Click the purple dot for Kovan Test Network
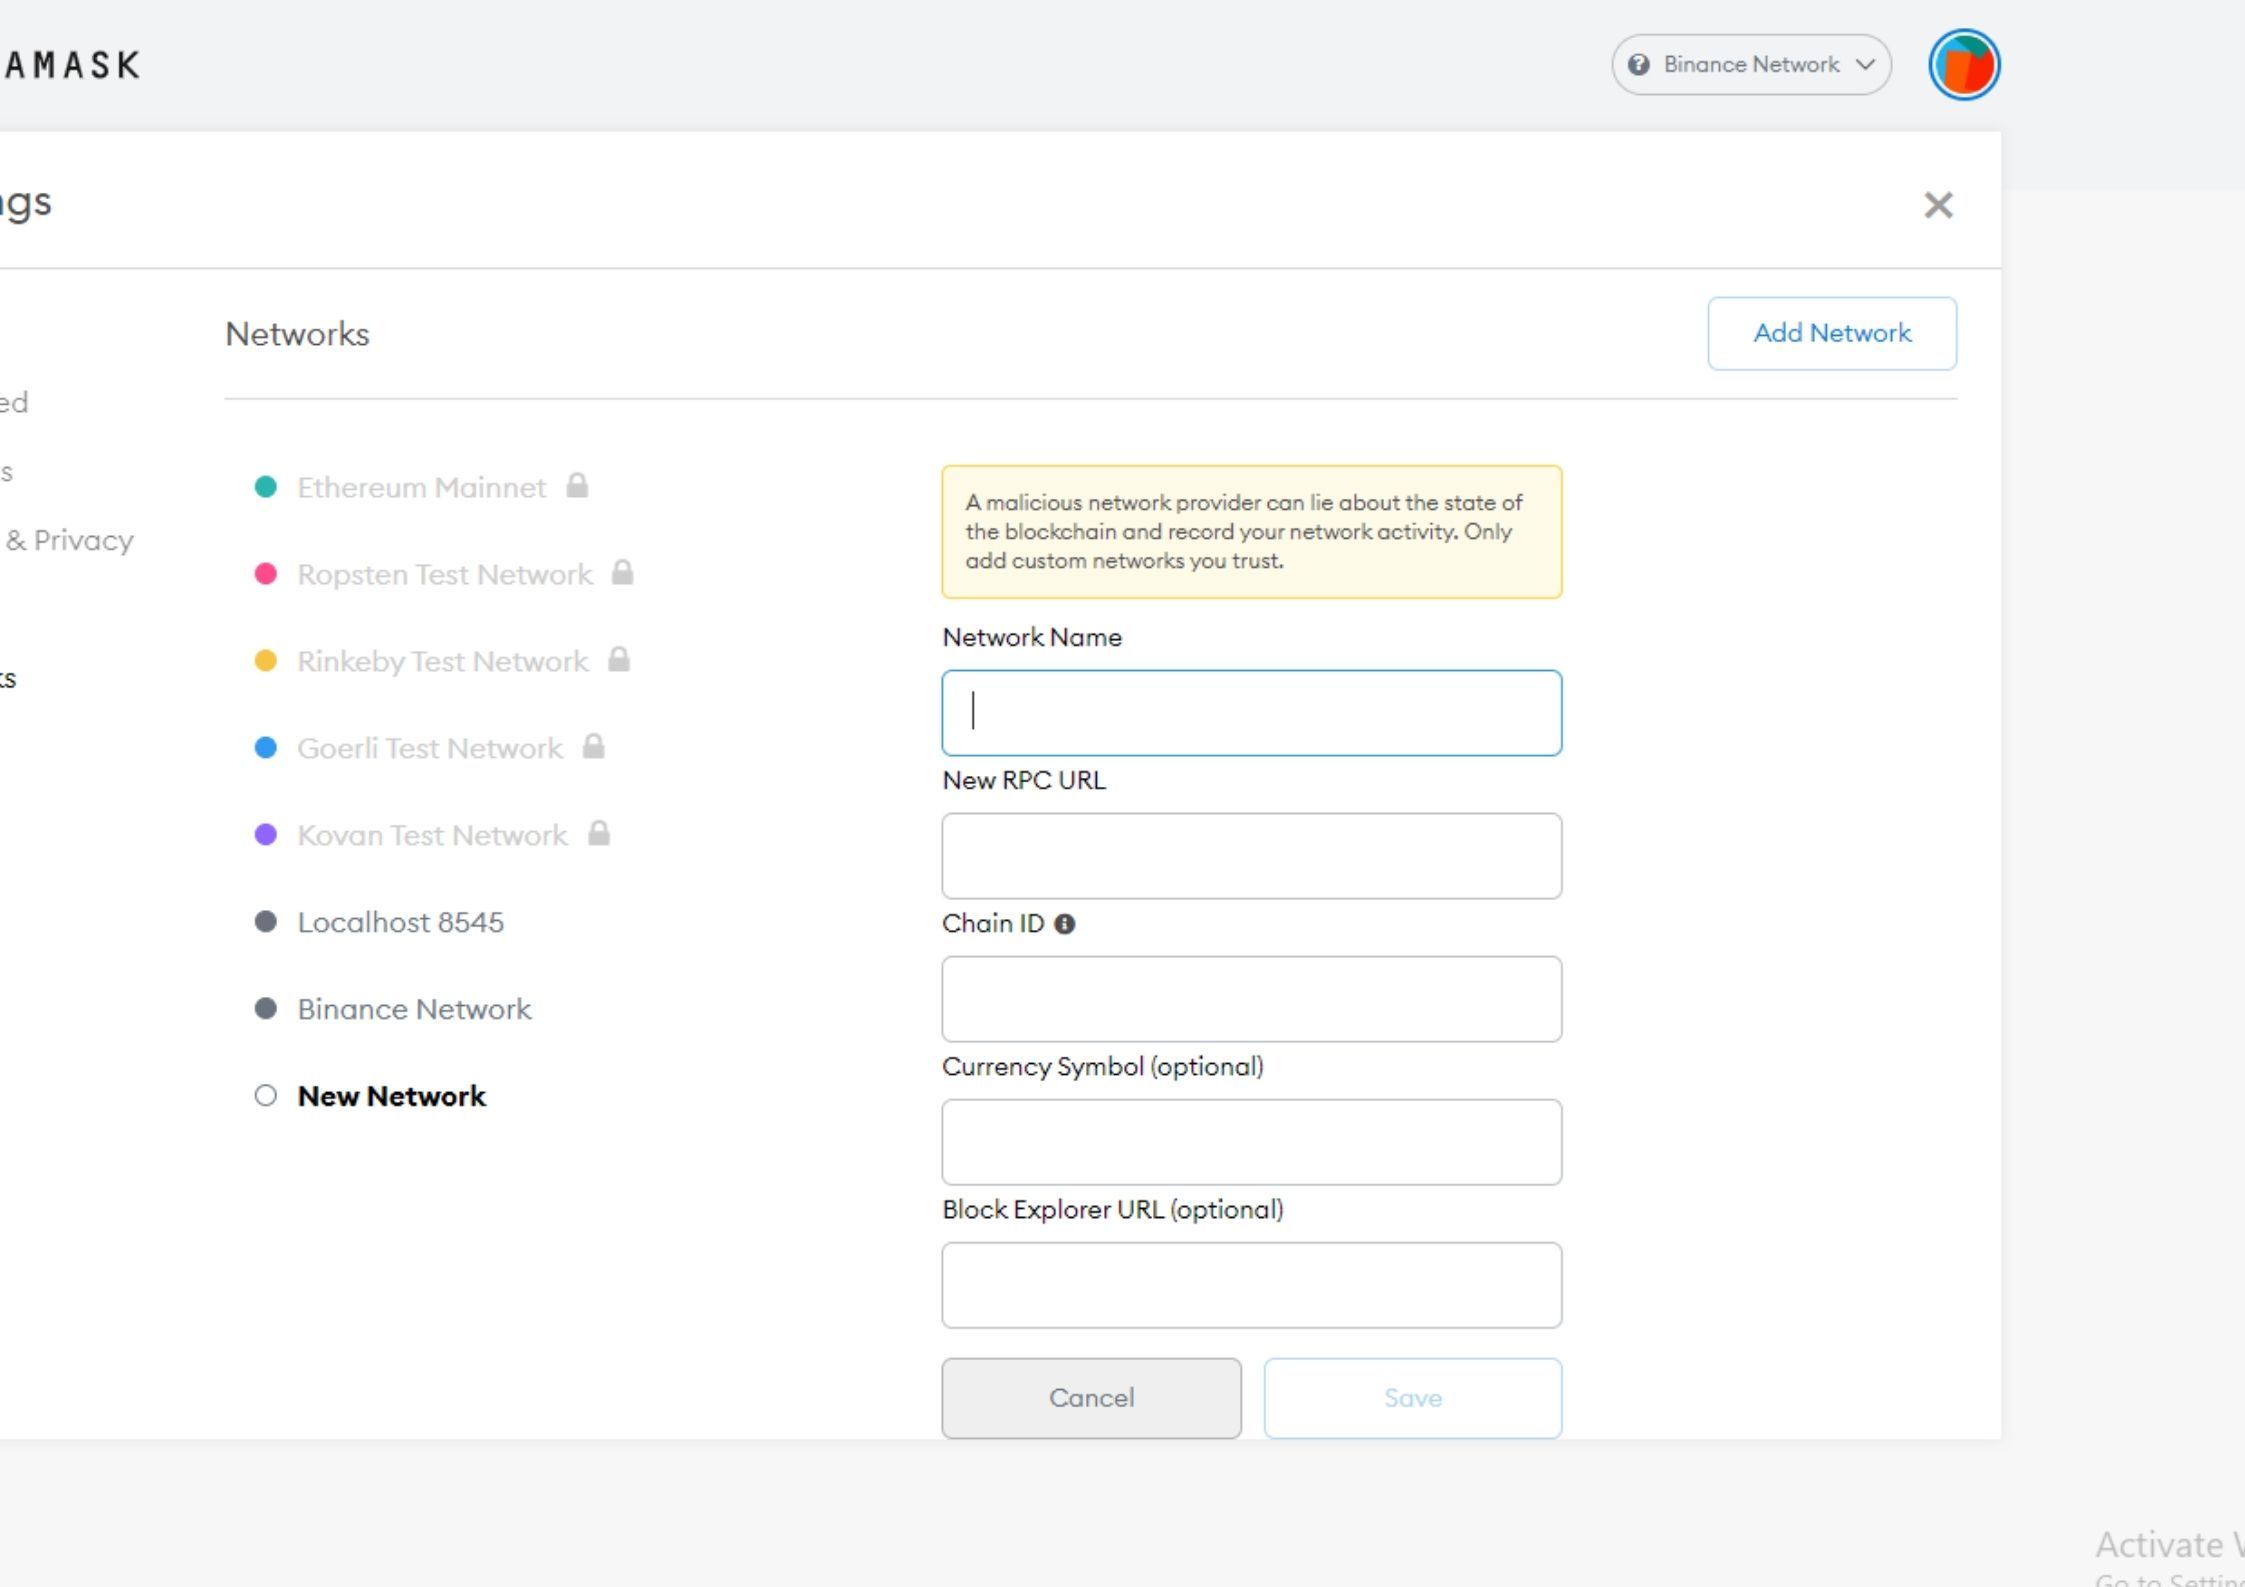The width and height of the screenshot is (2245, 1587). click(265, 835)
